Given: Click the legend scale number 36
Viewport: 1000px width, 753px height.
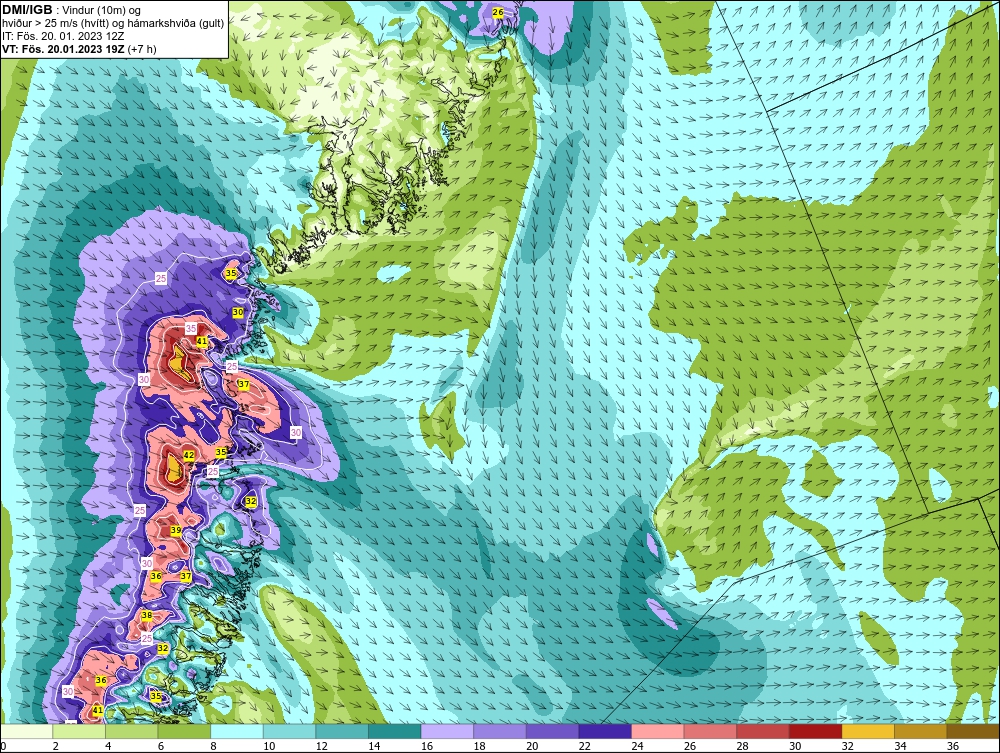Looking at the screenshot, I should pyautogui.click(x=953, y=746).
